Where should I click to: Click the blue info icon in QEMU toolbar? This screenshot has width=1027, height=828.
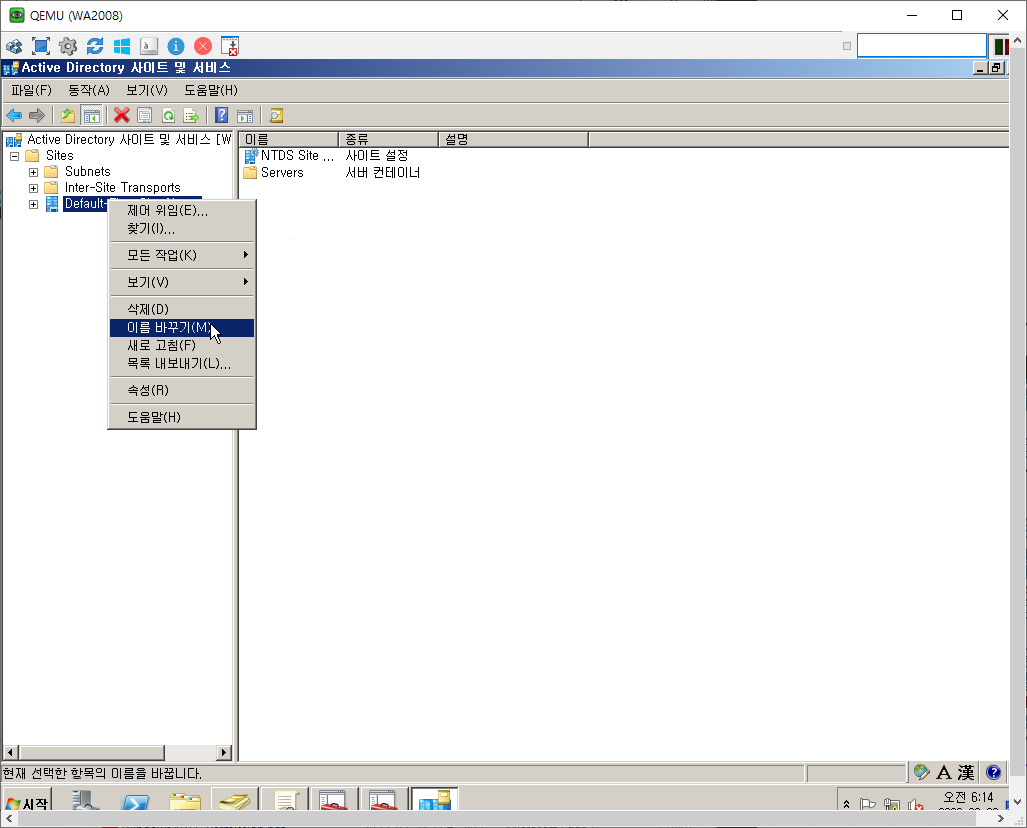(x=176, y=47)
